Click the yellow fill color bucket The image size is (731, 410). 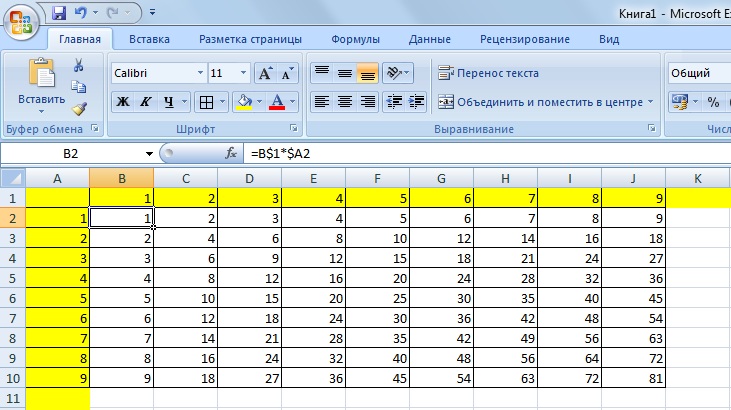[x=244, y=102]
